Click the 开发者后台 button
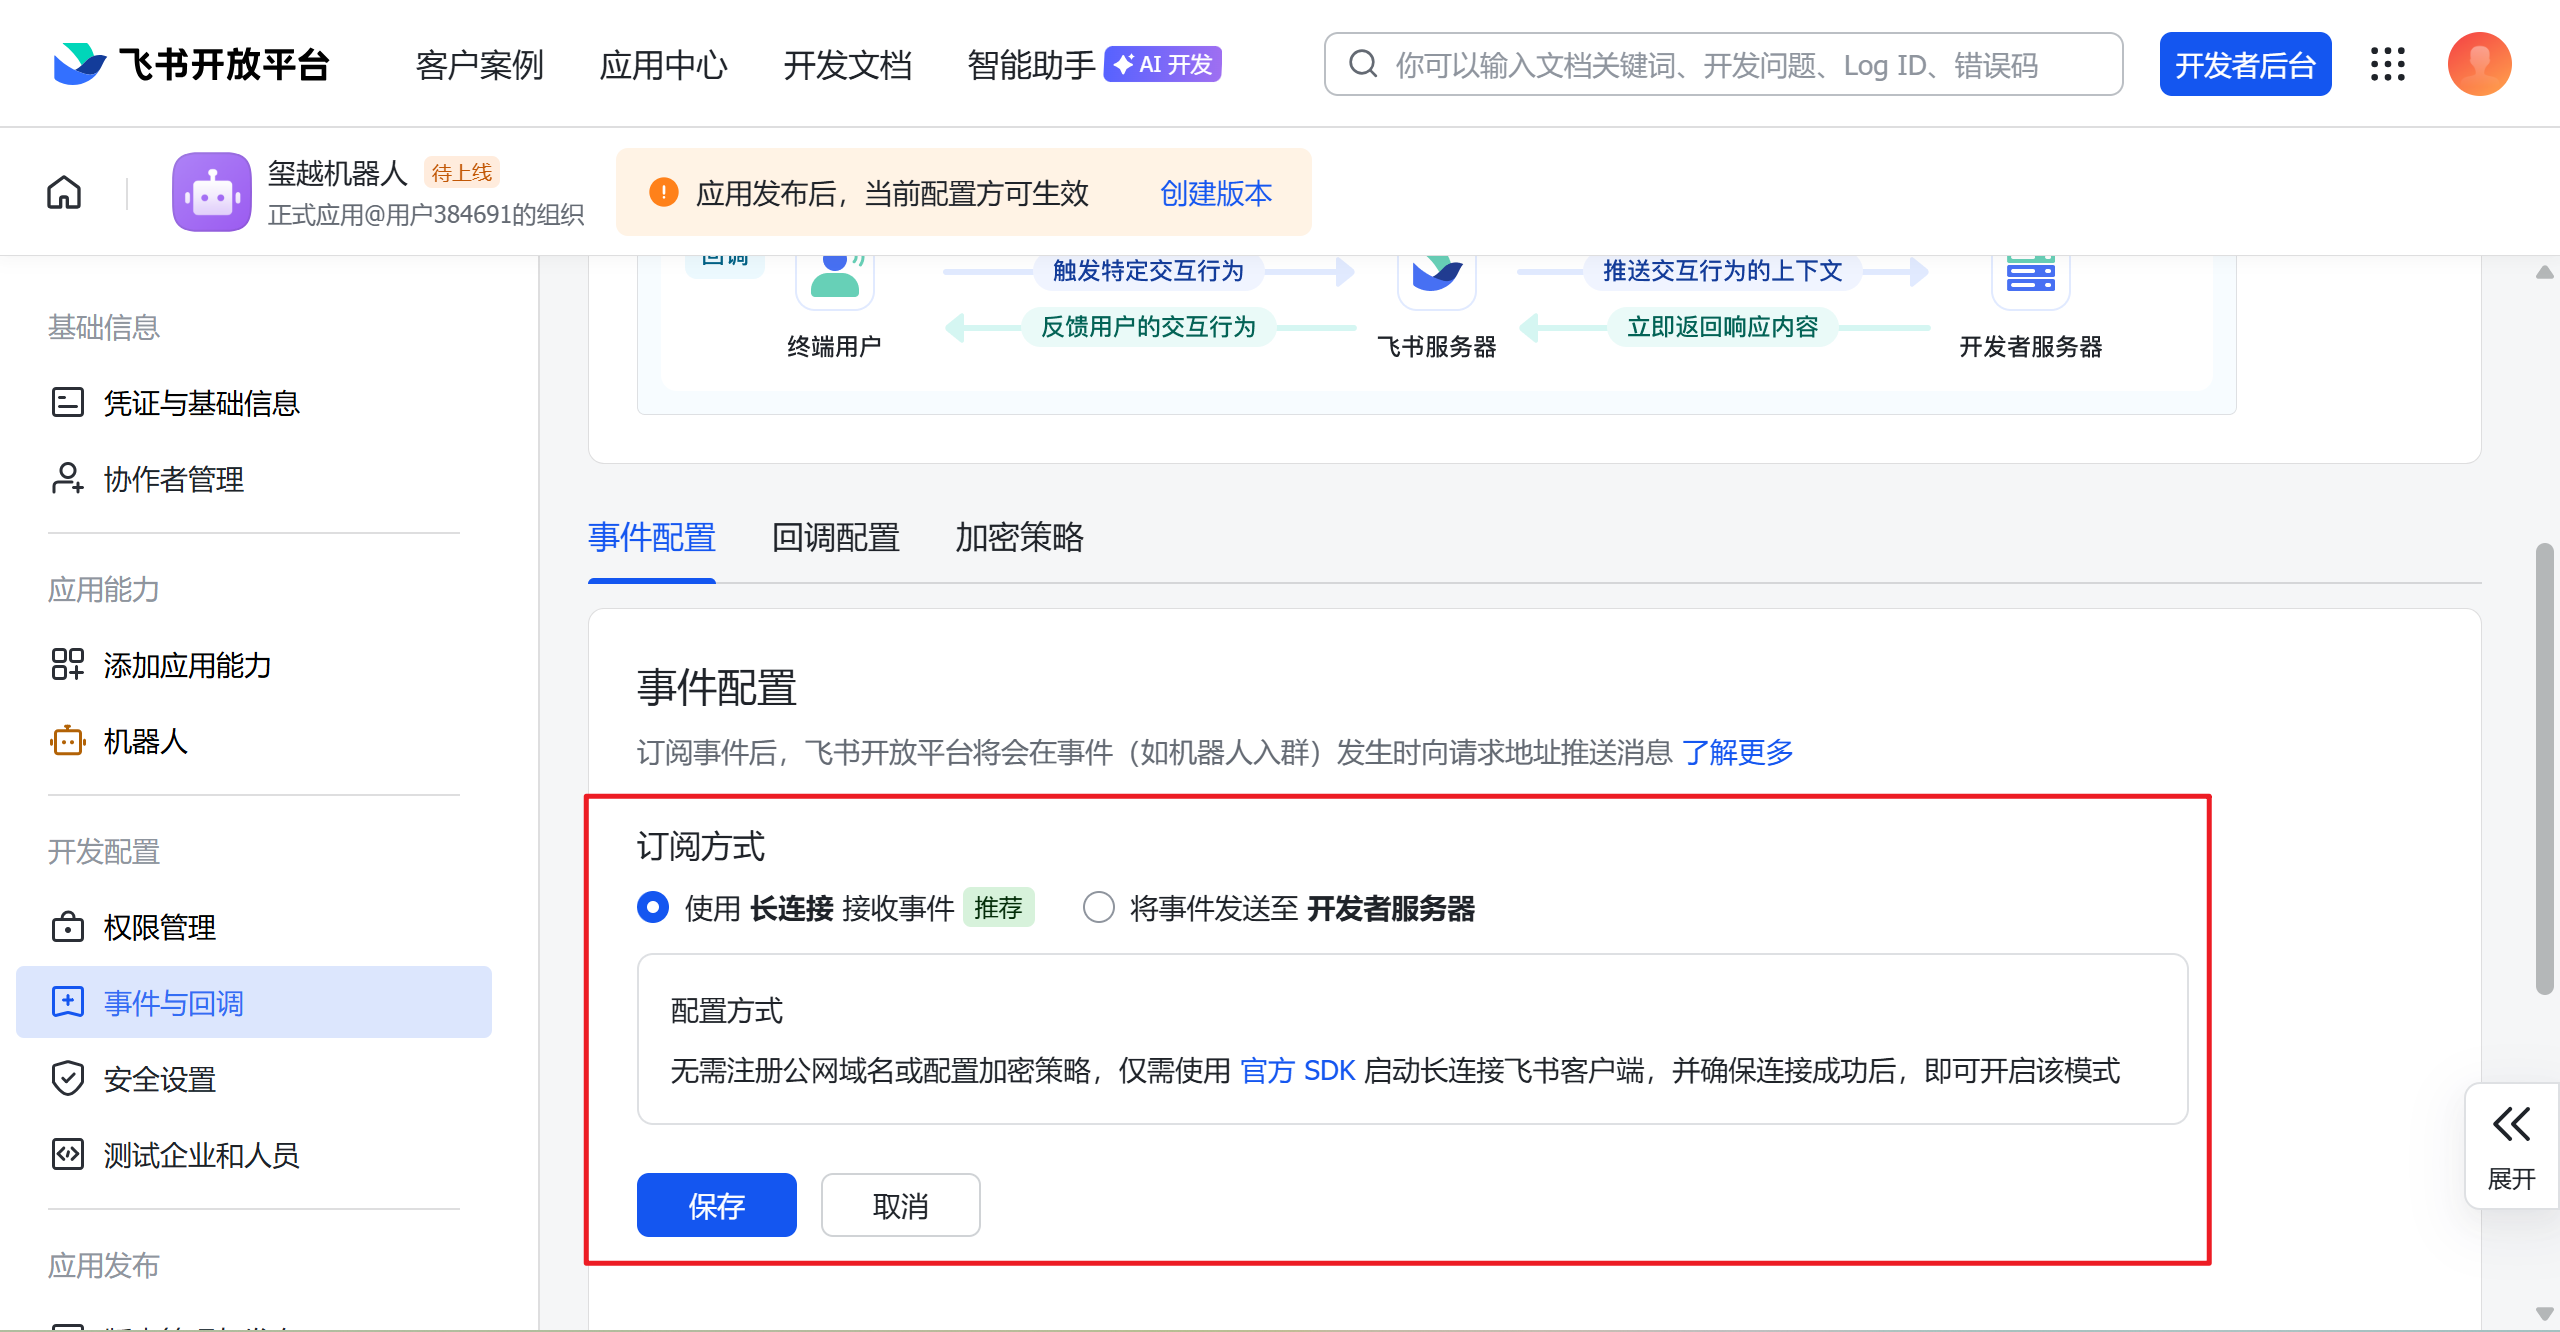The height and width of the screenshot is (1332, 2560). click(x=2245, y=64)
